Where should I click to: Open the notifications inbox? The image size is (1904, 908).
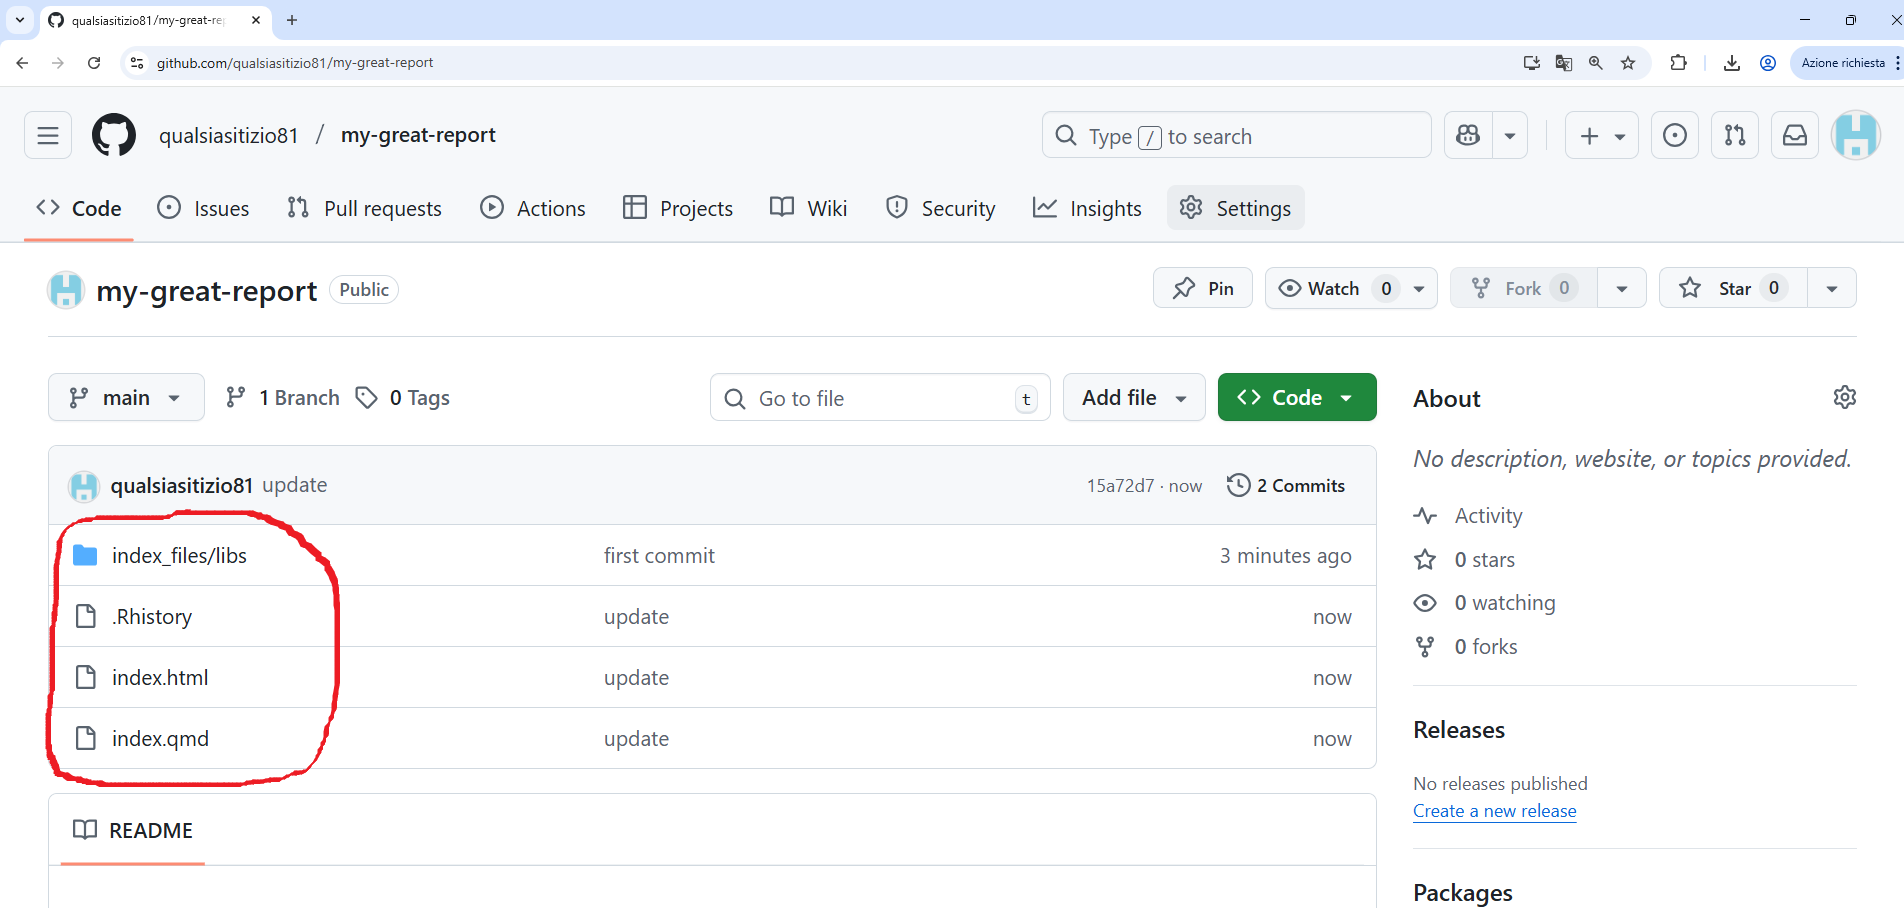point(1795,135)
